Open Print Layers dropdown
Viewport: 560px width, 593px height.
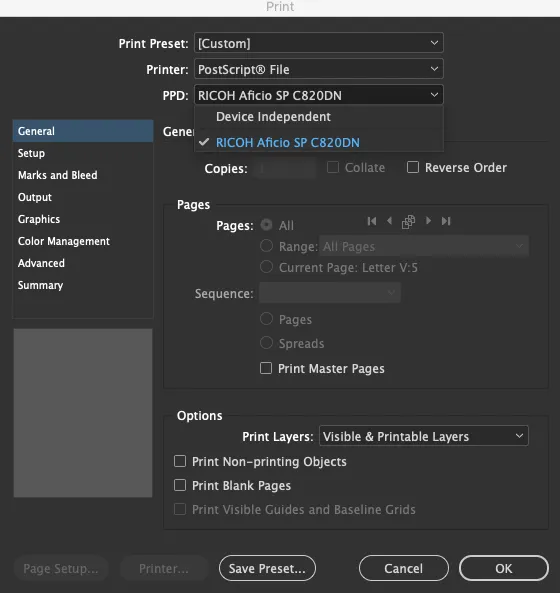(424, 436)
